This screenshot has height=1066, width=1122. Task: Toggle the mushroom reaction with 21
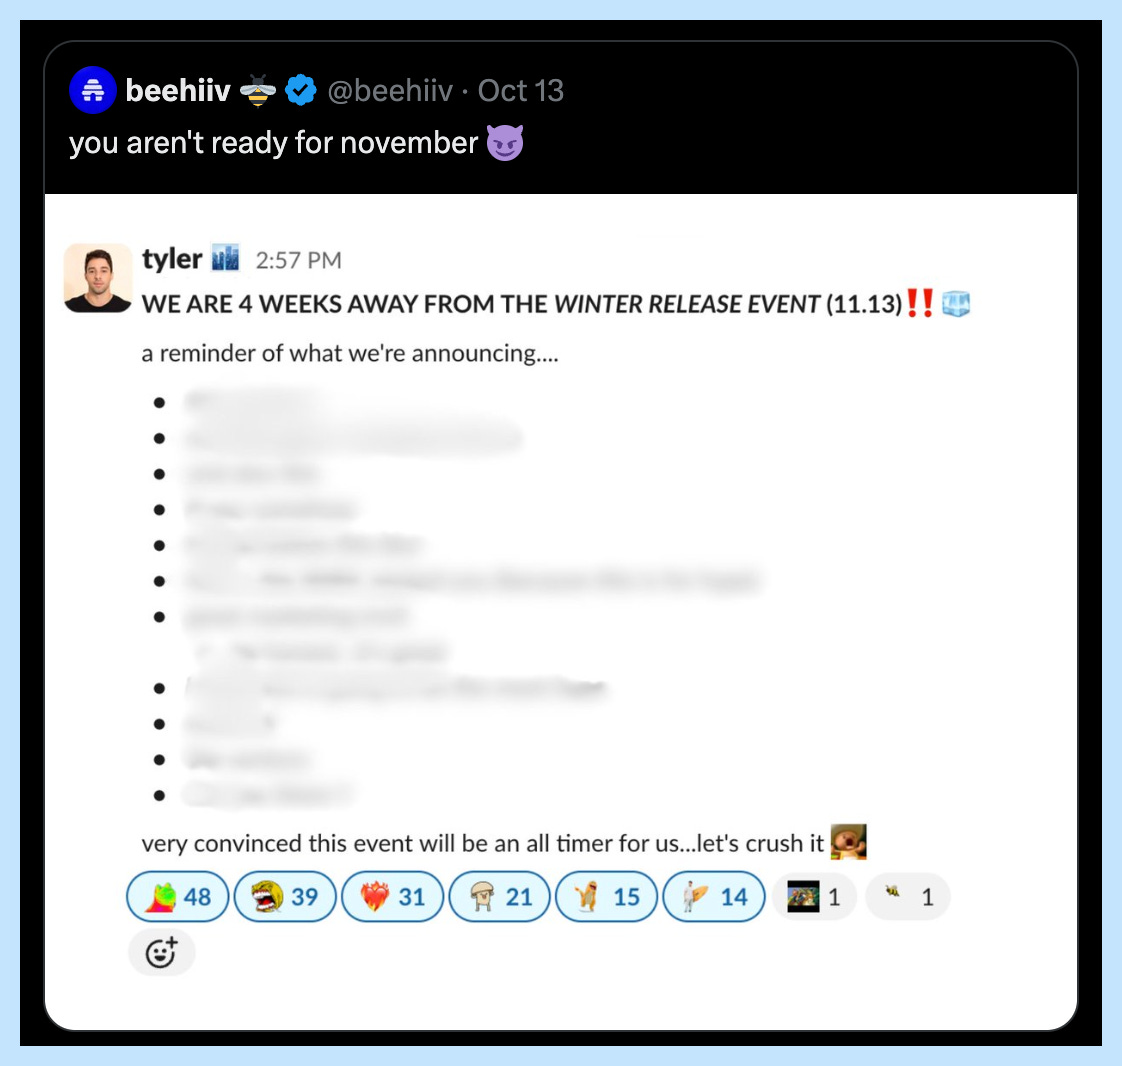(x=499, y=896)
